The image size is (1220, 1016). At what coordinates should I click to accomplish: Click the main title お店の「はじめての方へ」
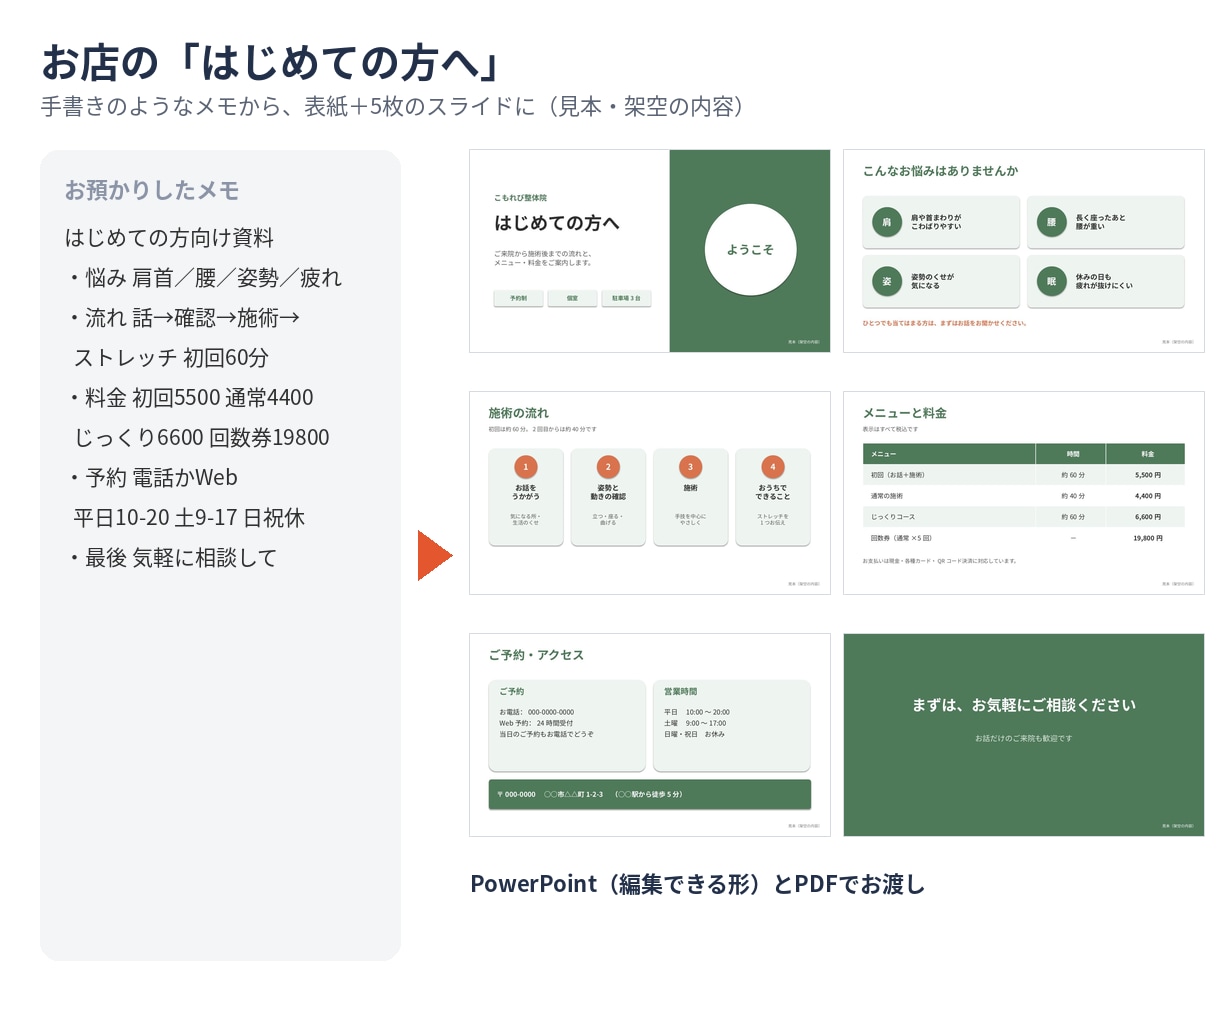coord(271,62)
